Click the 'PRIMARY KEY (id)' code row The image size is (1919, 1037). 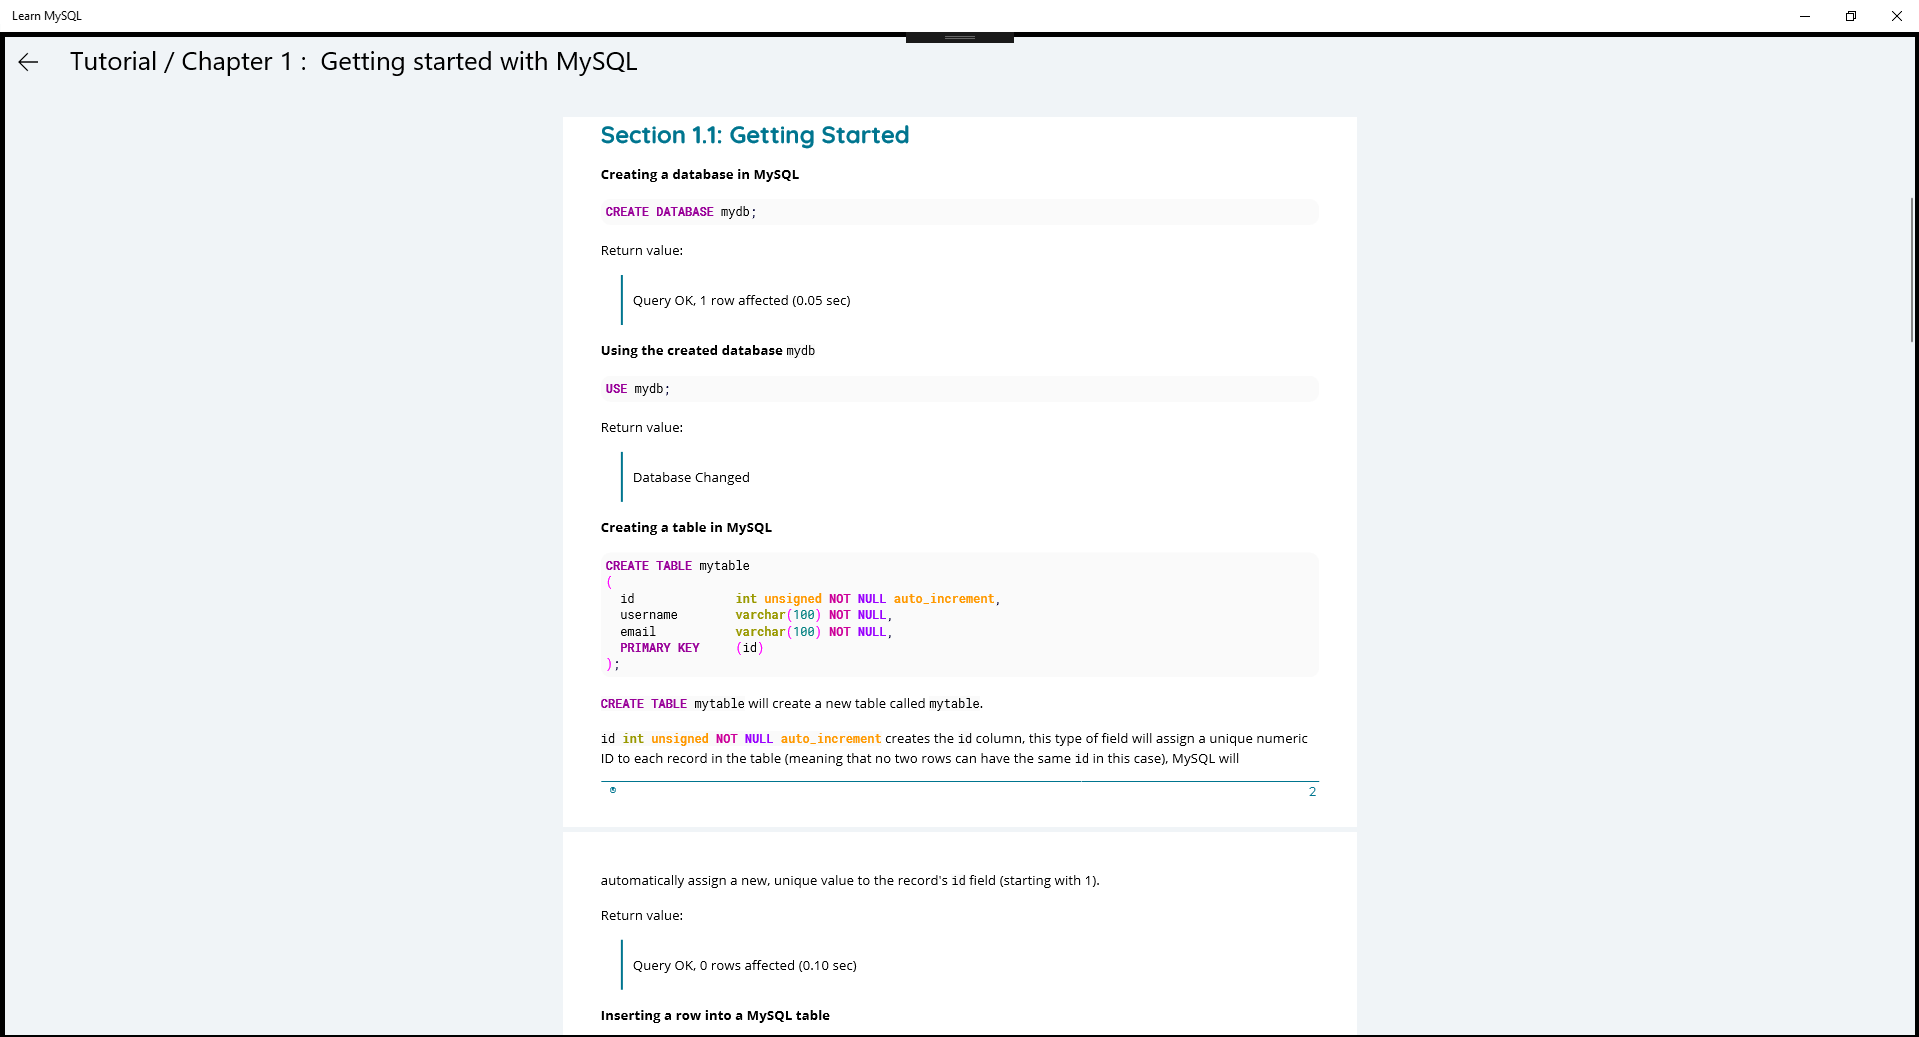[x=692, y=648]
